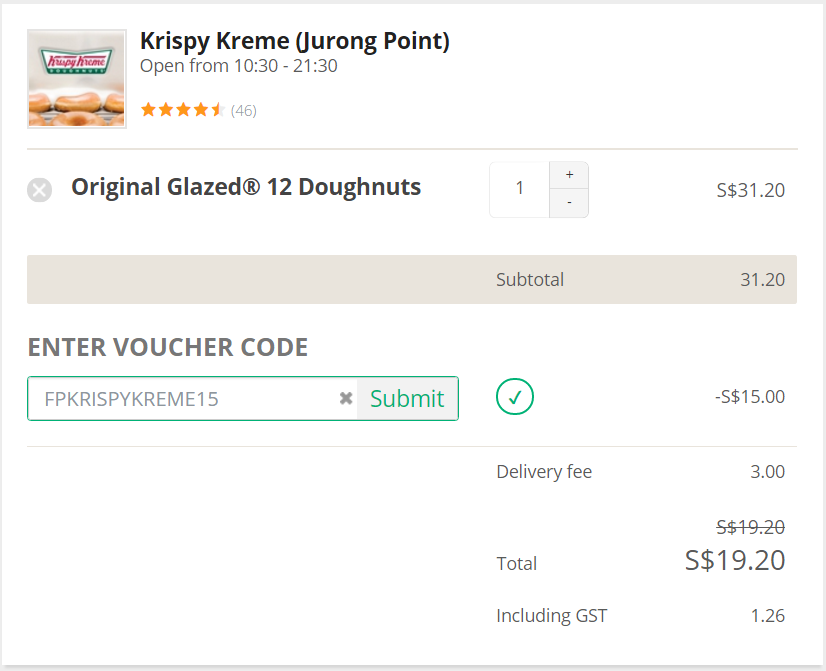Click the S$31.20 item price

(x=750, y=190)
